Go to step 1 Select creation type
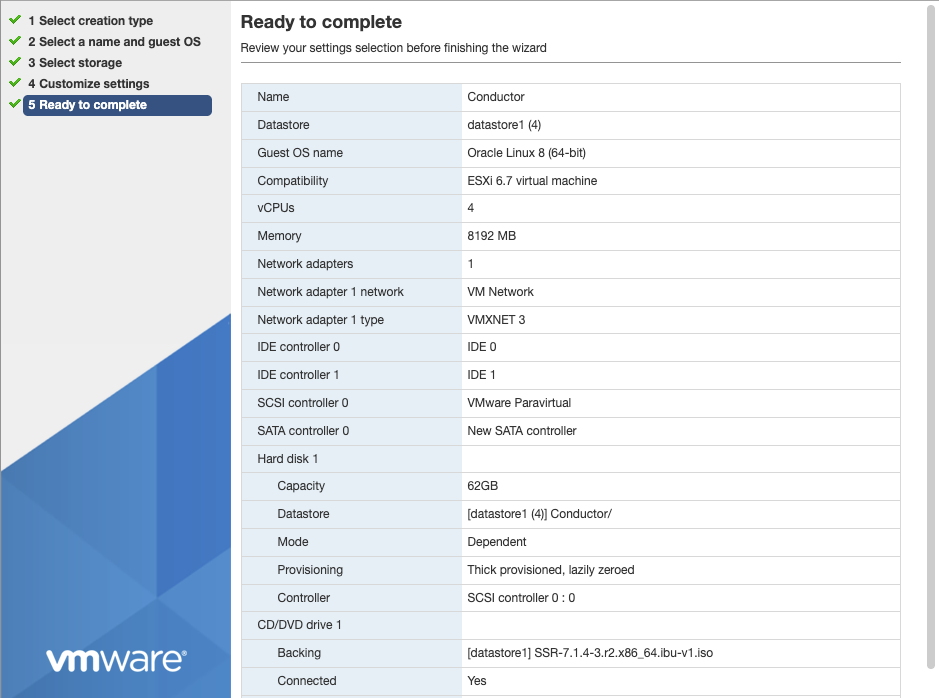The image size is (939, 698). coord(90,21)
